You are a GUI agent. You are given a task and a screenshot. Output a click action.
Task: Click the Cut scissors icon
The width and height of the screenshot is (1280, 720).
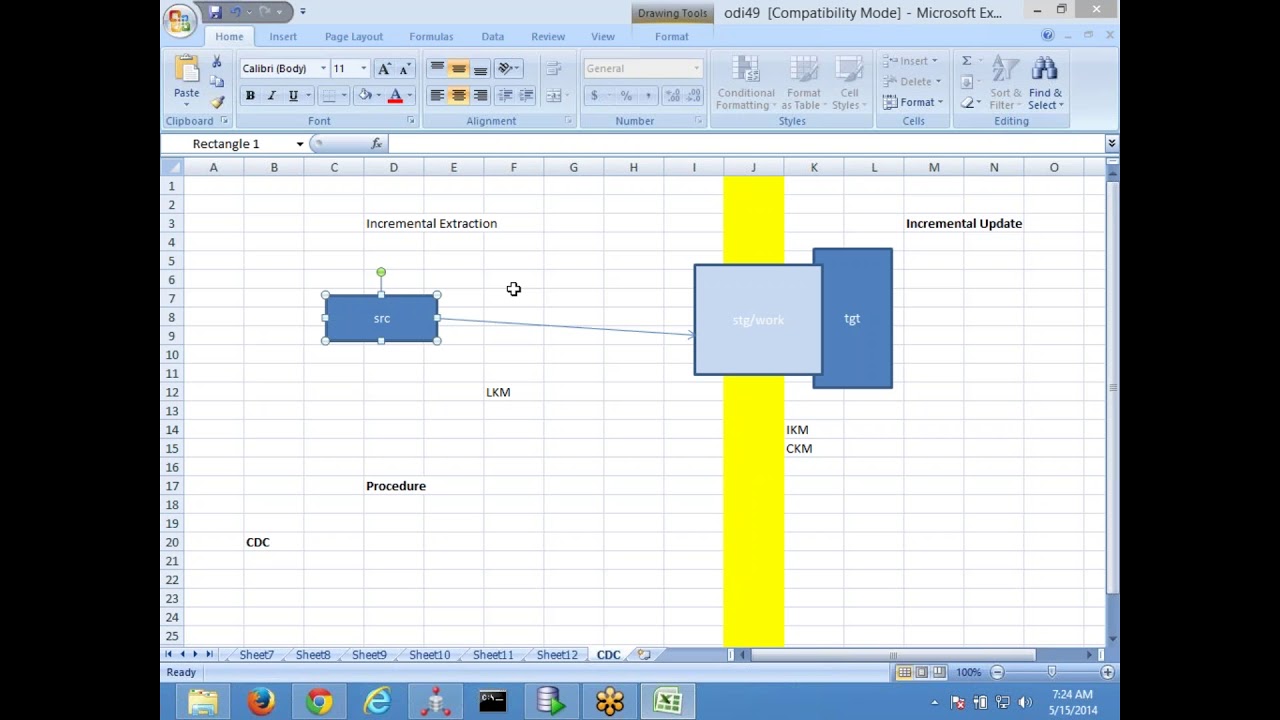[216, 62]
